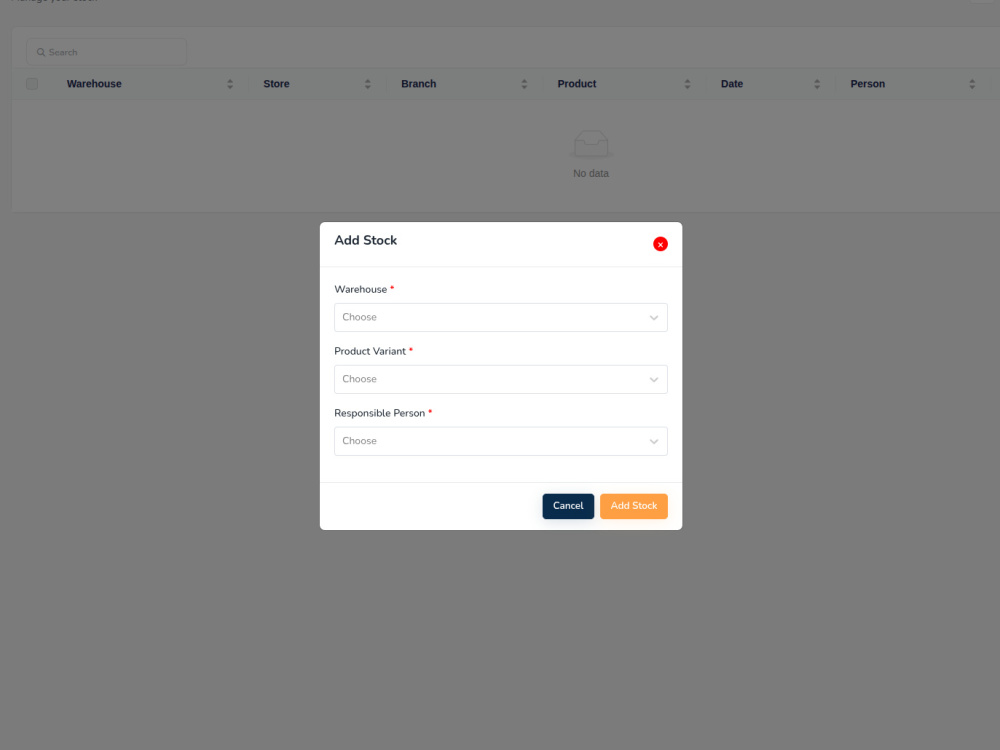Viewport: 1000px width, 750px height.
Task: Click the Cancel button
Action: (x=568, y=506)
